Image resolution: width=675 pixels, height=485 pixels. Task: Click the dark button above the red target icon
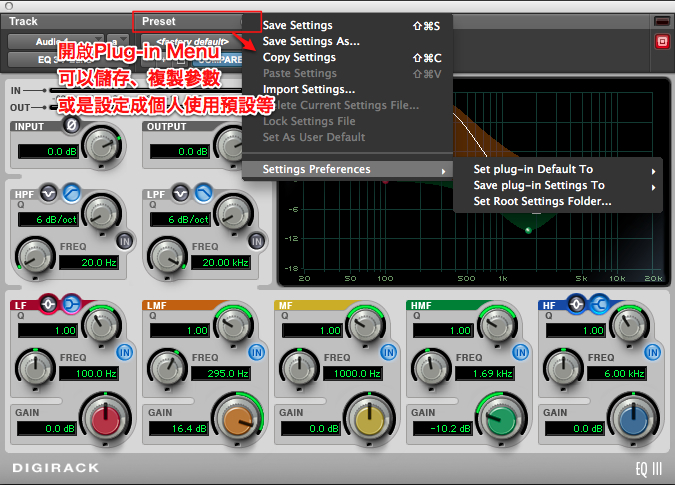pos(662,21)
